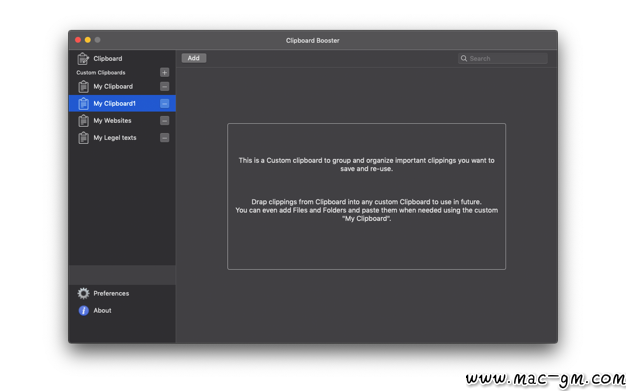Focus the Search input field
Image resolution: width=626 pixels, height=391 pixels.
coord(503,58)
